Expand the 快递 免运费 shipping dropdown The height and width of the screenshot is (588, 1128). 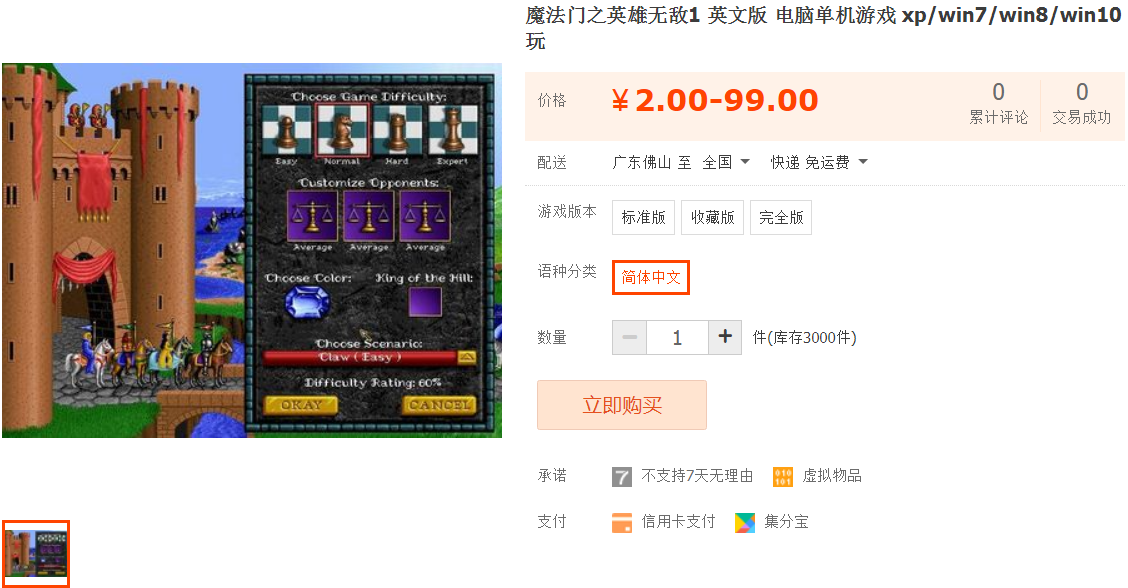(819, 162)
